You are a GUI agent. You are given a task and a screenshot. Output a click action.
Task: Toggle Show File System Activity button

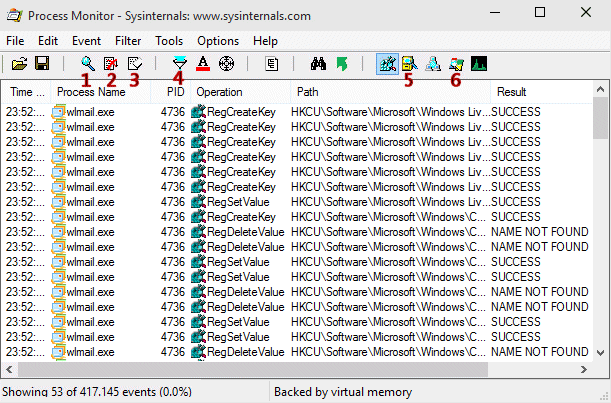pyautogui.click(x=410, y=64)
